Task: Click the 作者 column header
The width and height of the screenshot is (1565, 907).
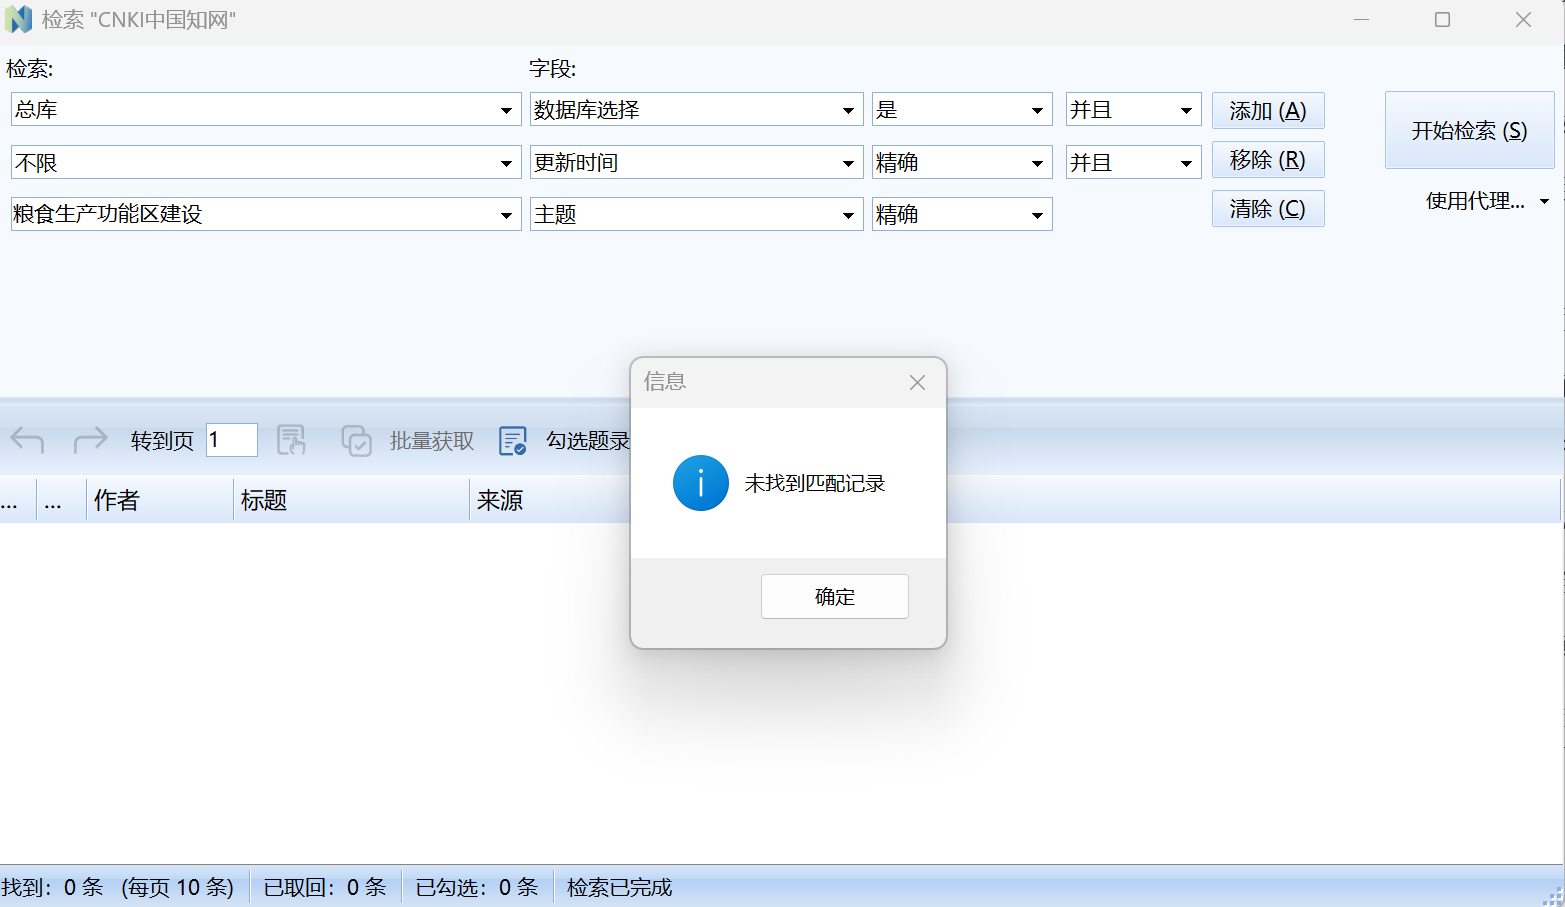Action: (160, 500)
